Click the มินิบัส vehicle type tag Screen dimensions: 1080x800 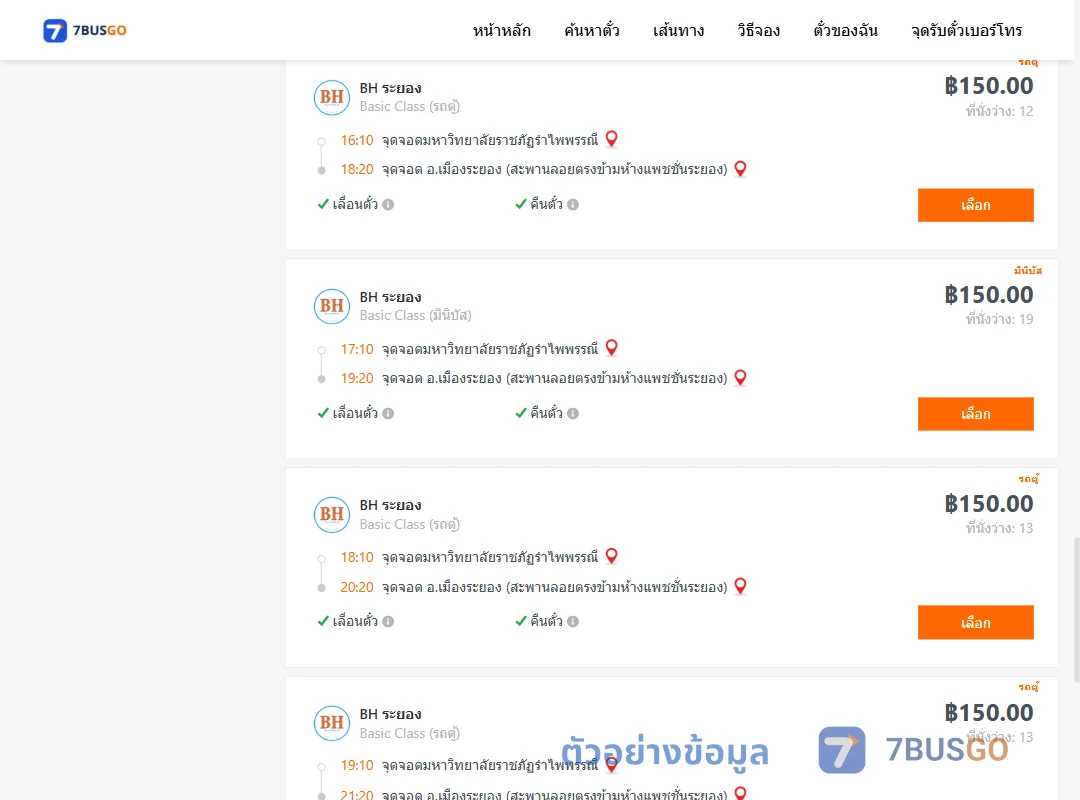pos(1028,270)
